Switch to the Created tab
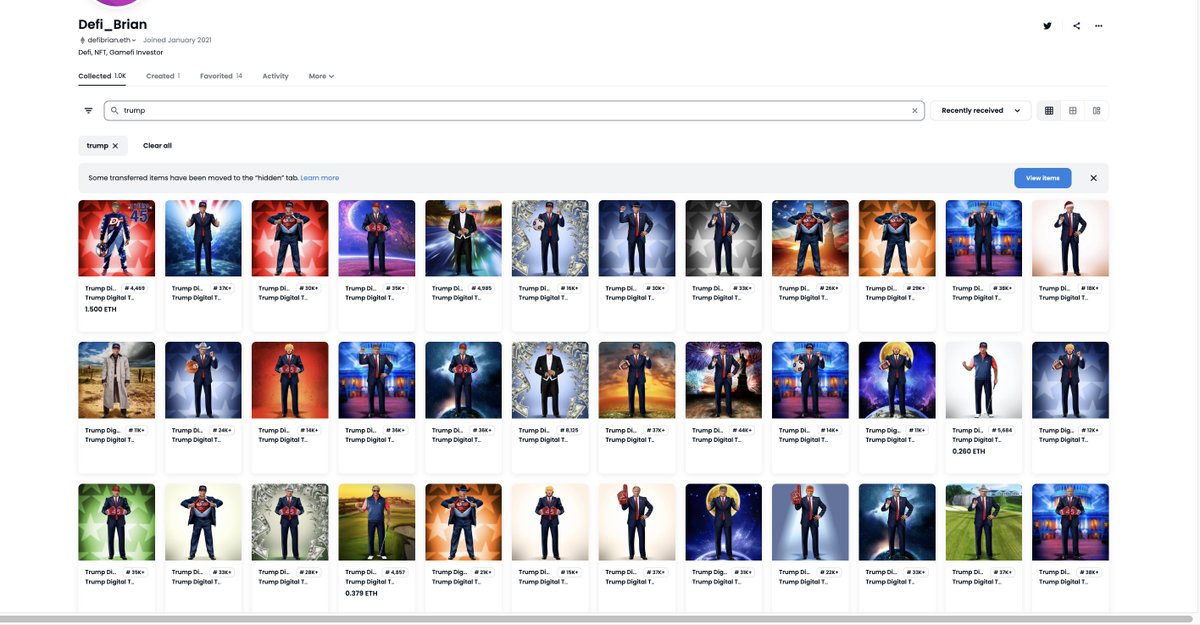The image size is (1200, 625). click(163, 76)
